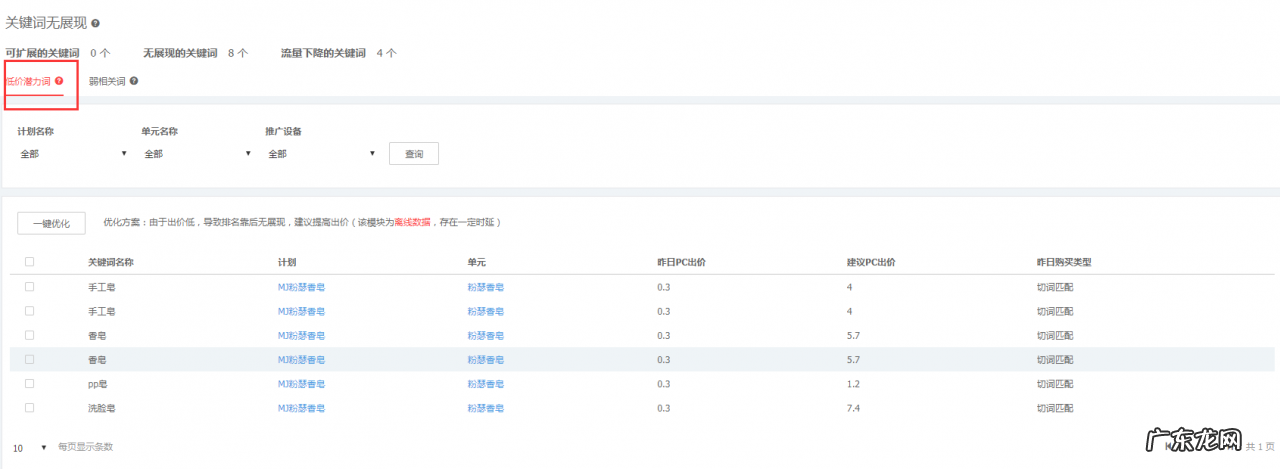
Task: Select the 洗脸皂 keyword checkbox
Action: 29,407
